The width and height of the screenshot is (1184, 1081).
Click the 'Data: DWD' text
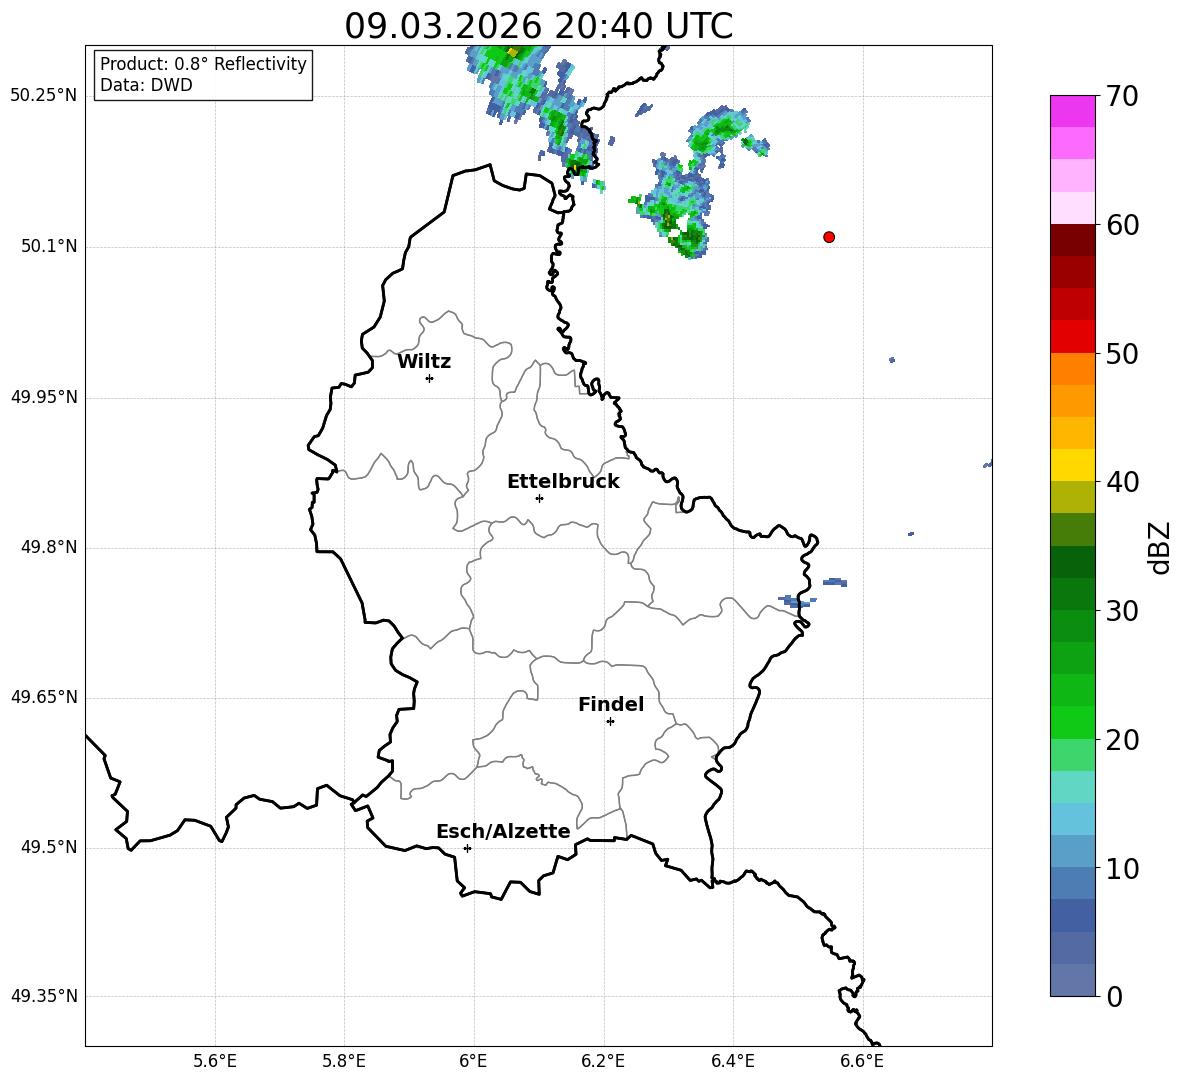coord(146,85)
